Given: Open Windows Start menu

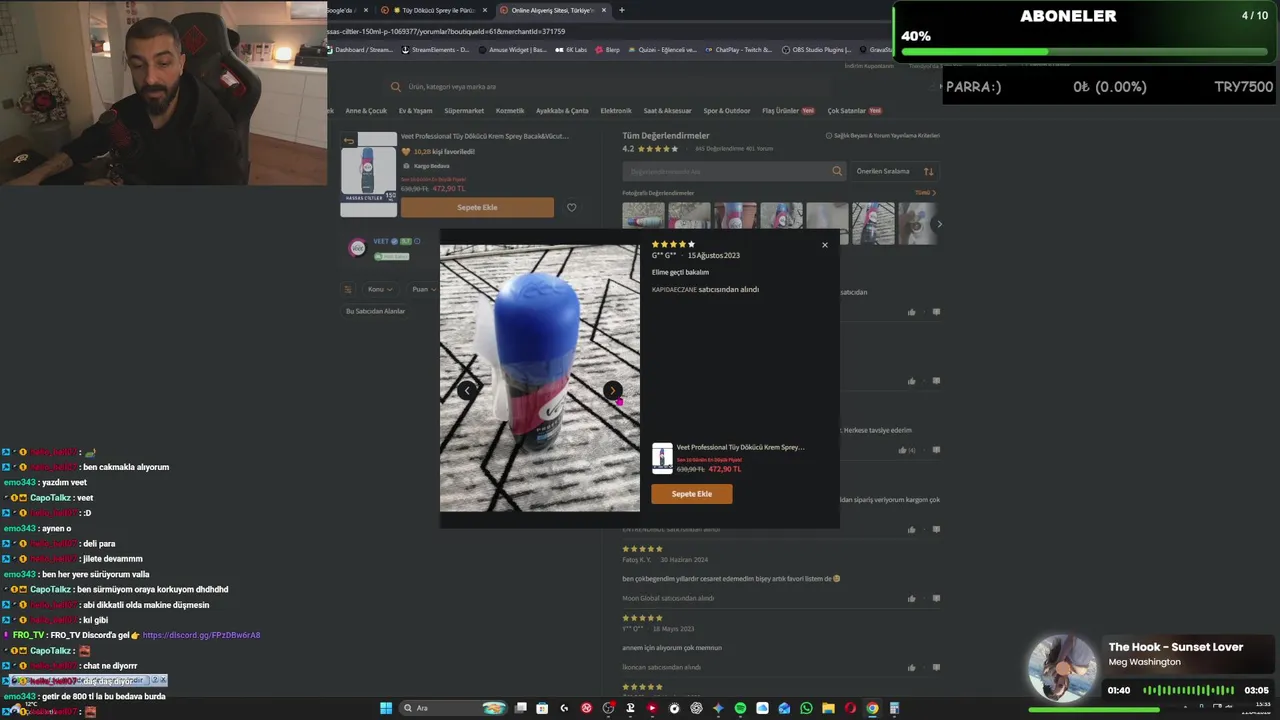Looking at the screenshot, I should click(x=386, y=708).
